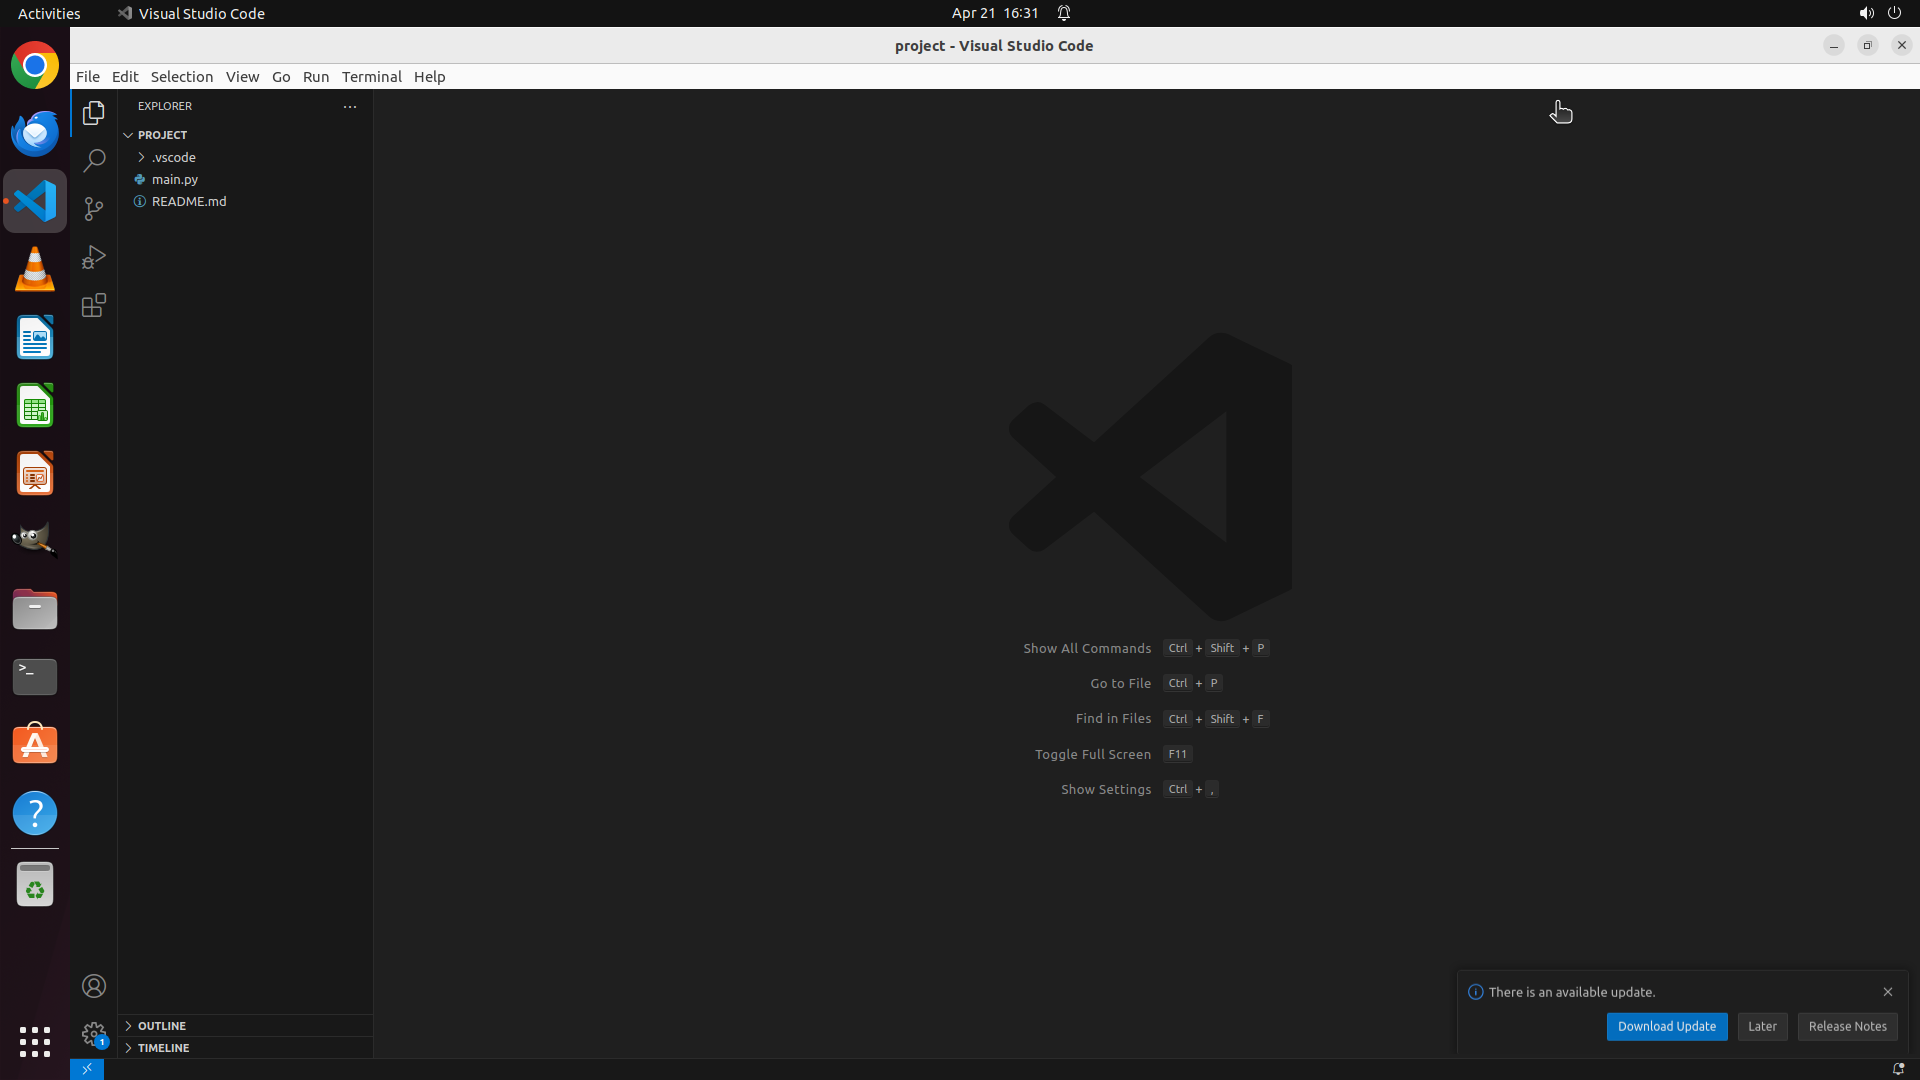Expand the .vscode folder
The height and width of the screenshot is (1080, 1920).
click(x=174, y=157)
